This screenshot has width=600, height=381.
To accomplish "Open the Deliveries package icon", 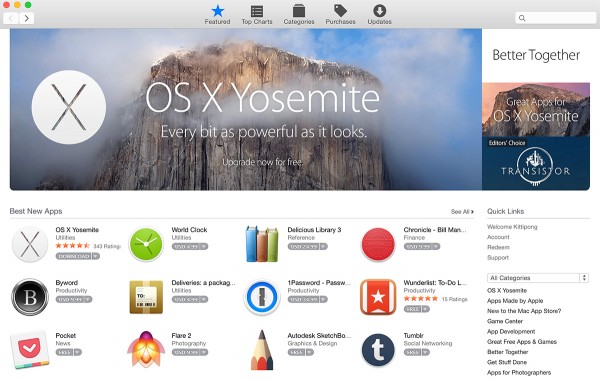I will pyautogui.click(x=146, y=297).
